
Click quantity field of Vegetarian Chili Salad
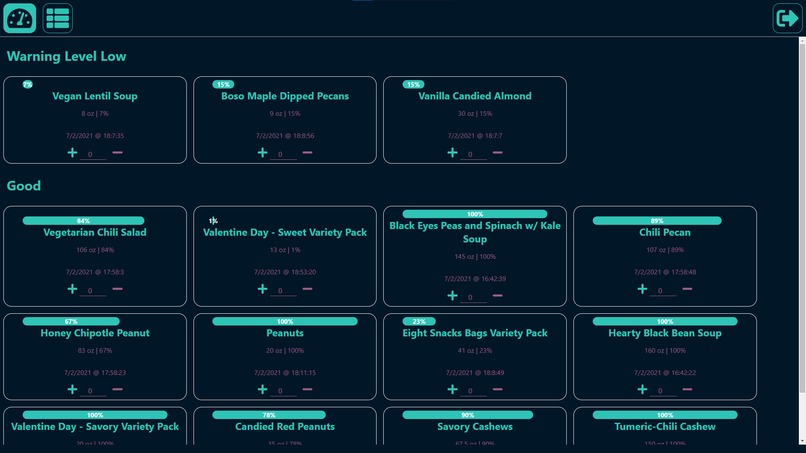coord(93,291)
